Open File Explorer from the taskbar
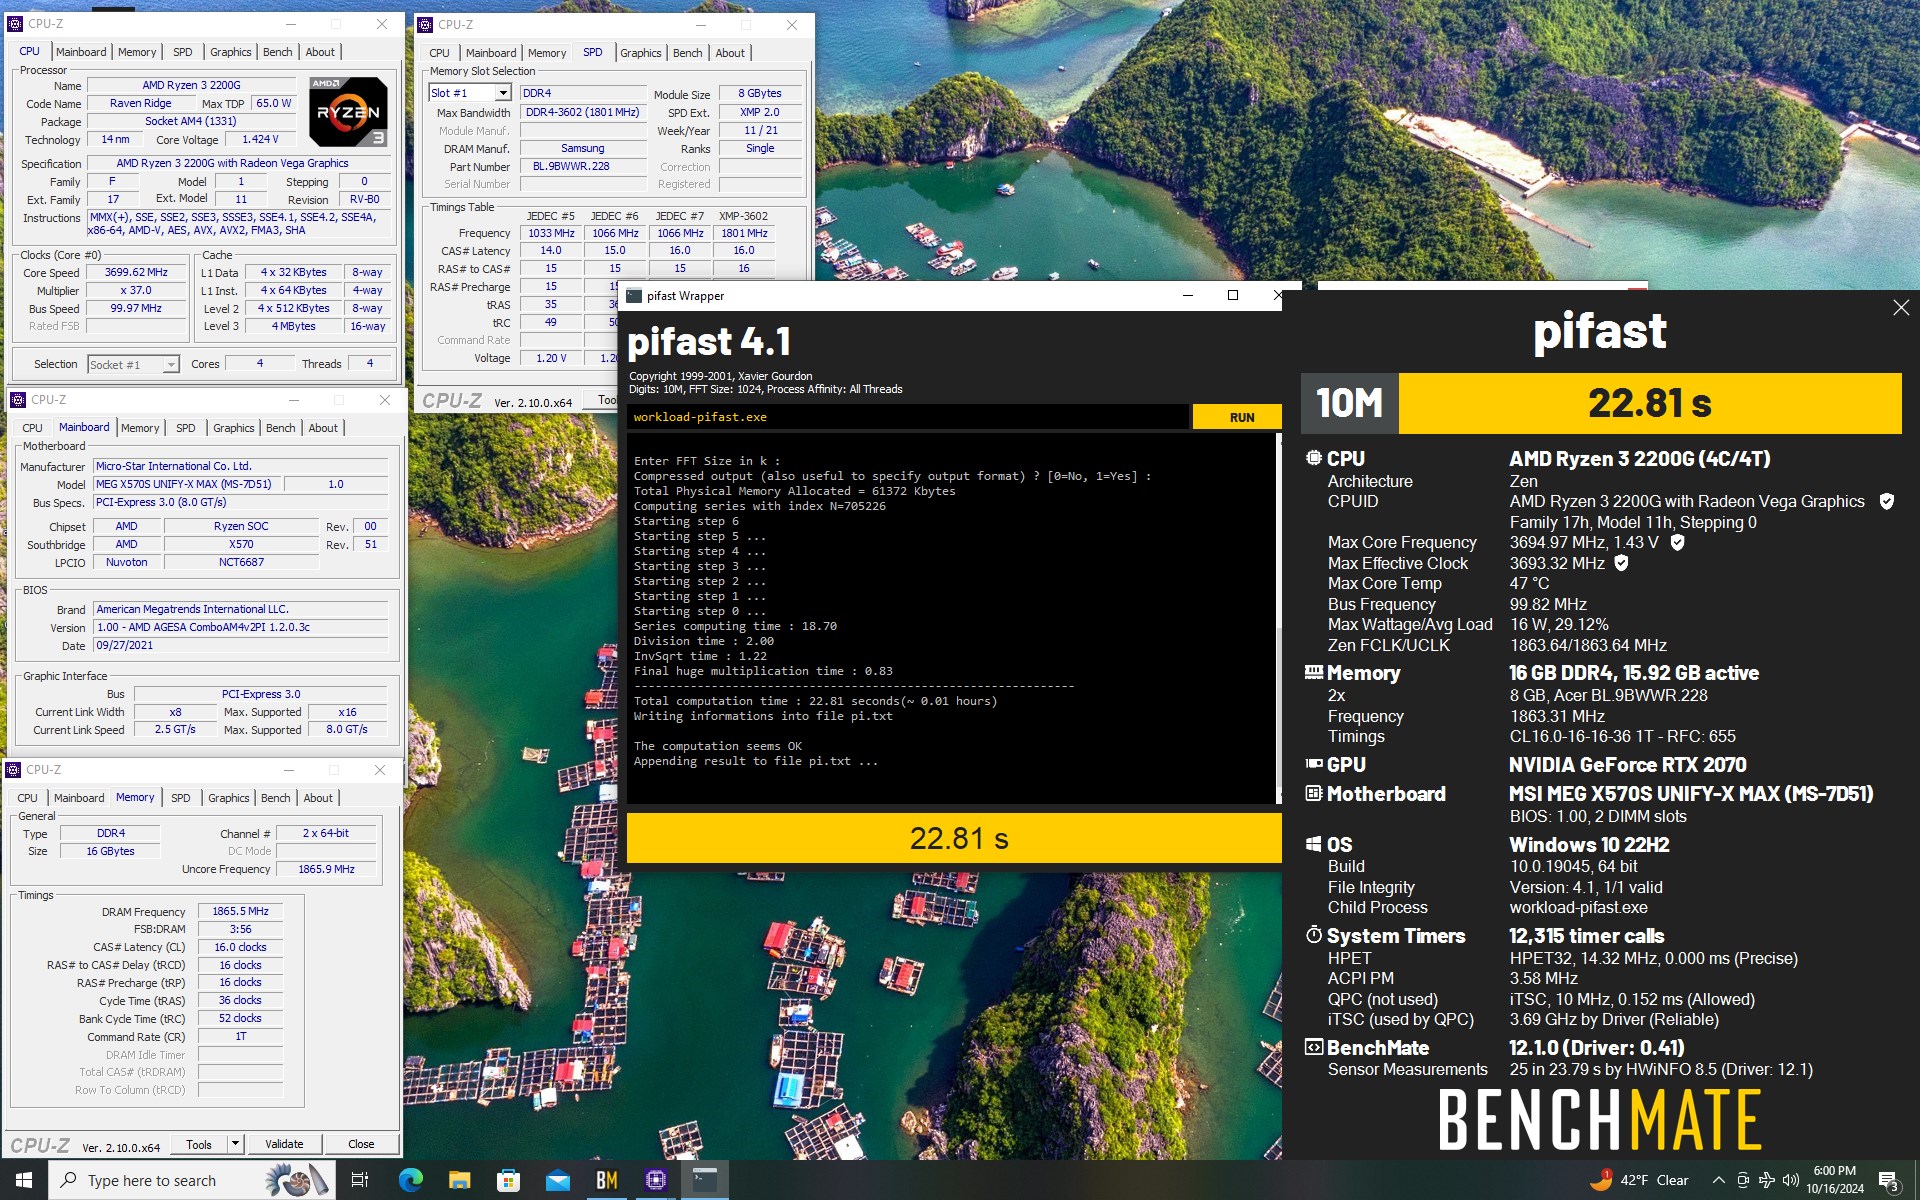This screenshot has width=1920, height=1200. point(459,1180)
